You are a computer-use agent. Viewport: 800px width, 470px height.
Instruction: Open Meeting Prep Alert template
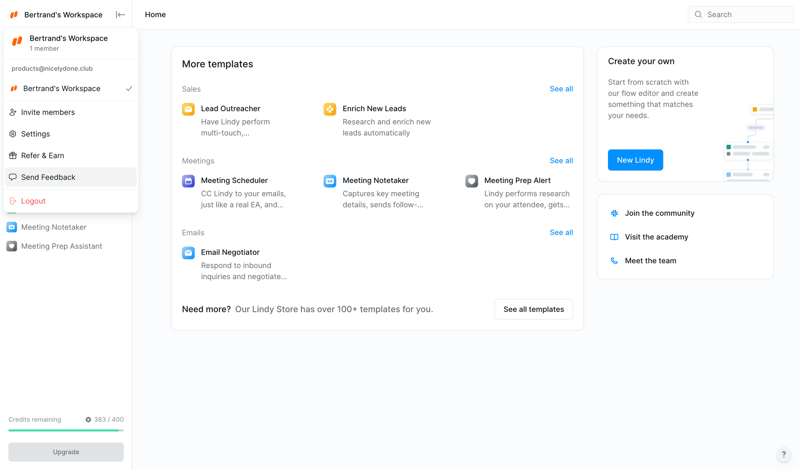click(x=519, y=192)
